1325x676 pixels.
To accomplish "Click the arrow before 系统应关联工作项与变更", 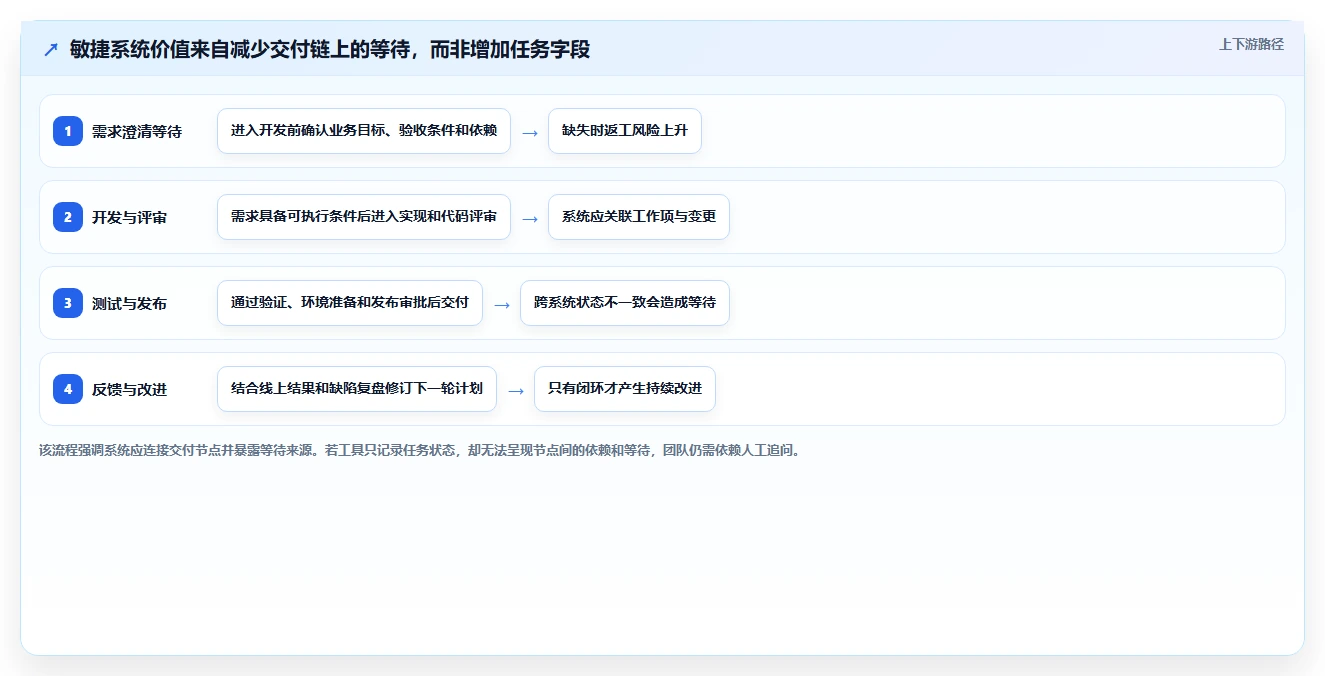I will click(x=530, y=218).
